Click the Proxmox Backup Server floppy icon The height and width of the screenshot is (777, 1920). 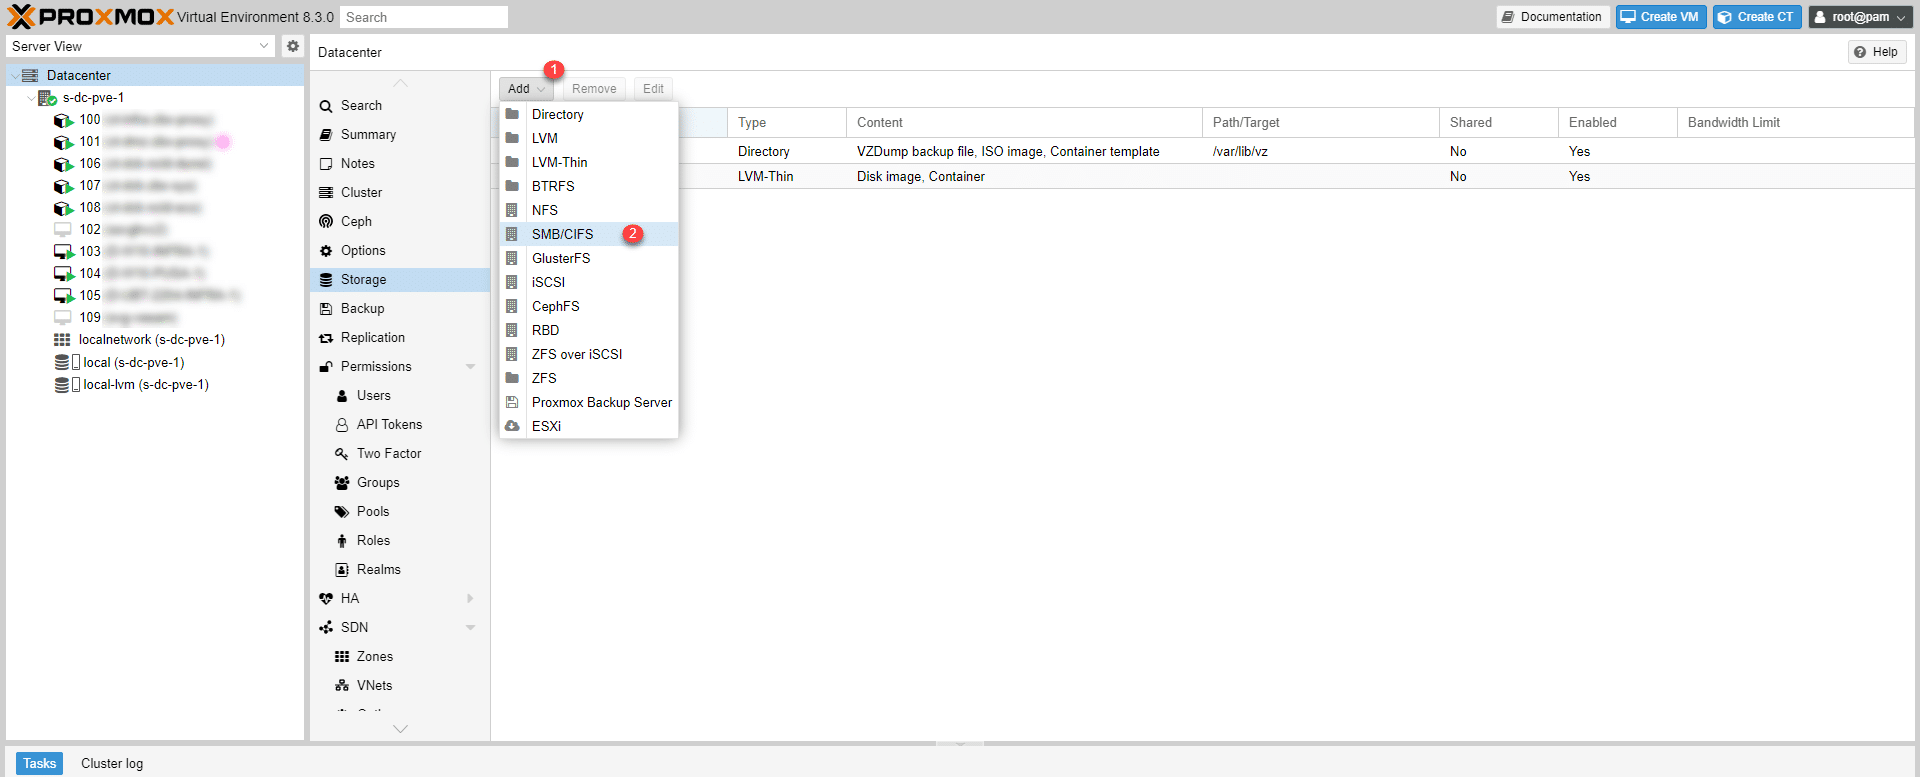tap(512, 402)
